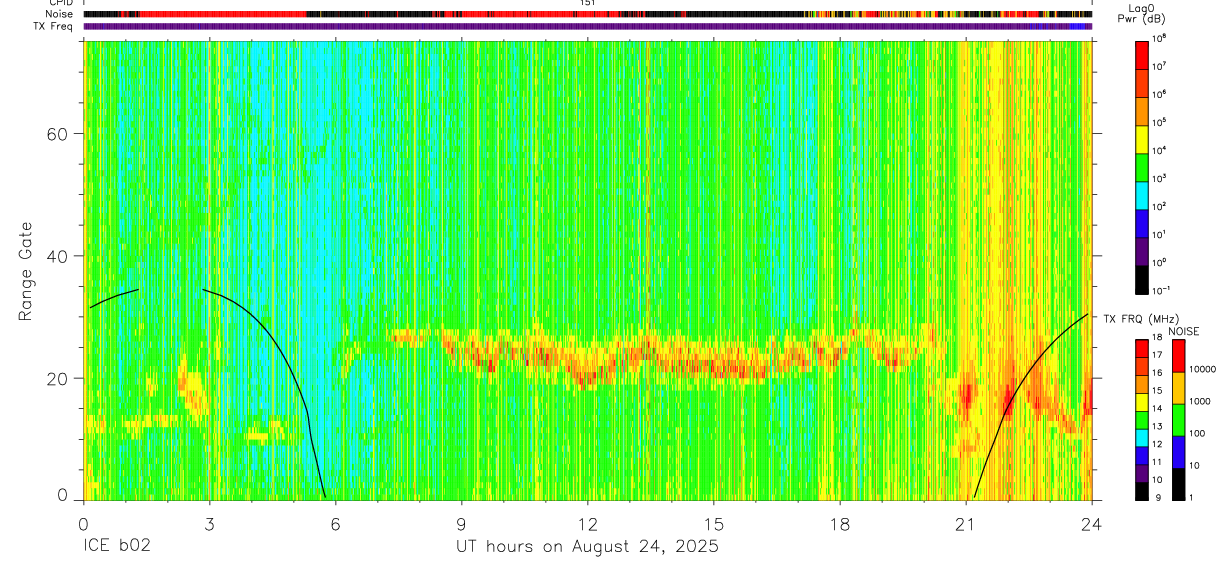Click the '1000' label on the NOISE scale

1201,401
